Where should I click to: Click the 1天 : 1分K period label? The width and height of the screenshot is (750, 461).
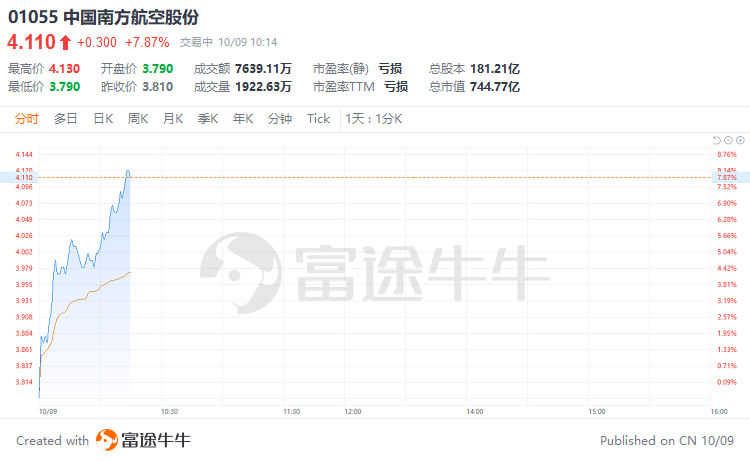374,119
